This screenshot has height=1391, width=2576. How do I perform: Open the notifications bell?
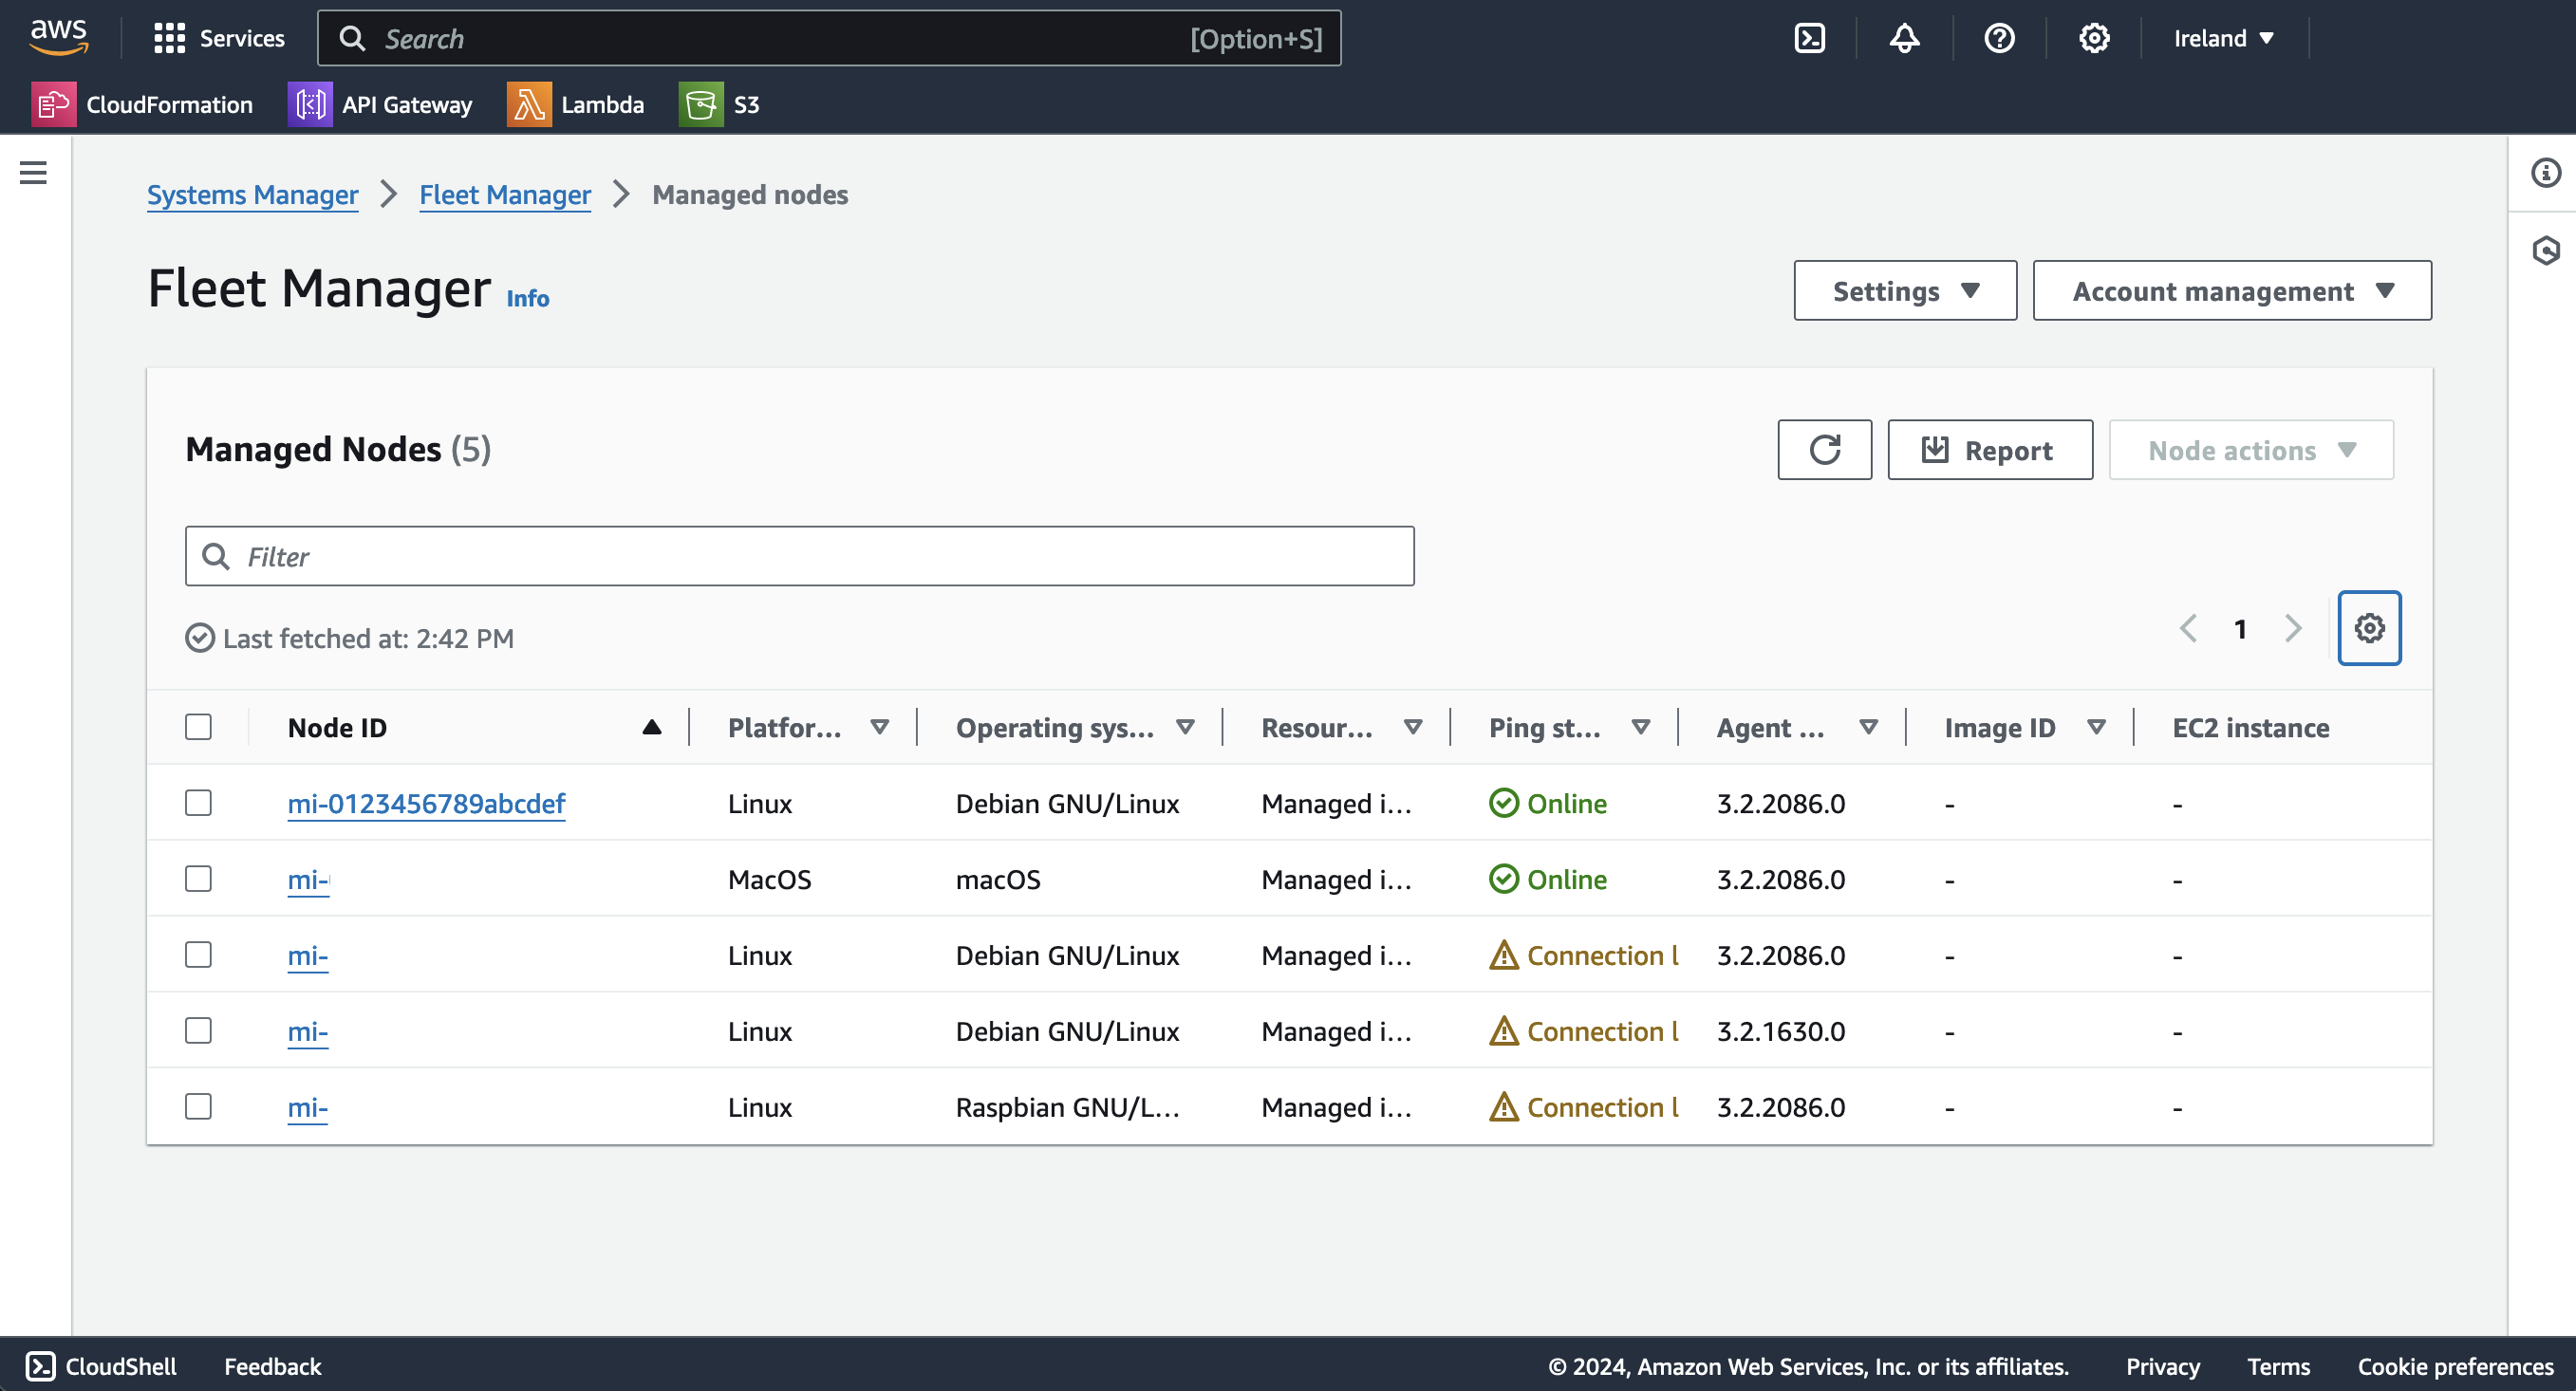pos(1903,38)
